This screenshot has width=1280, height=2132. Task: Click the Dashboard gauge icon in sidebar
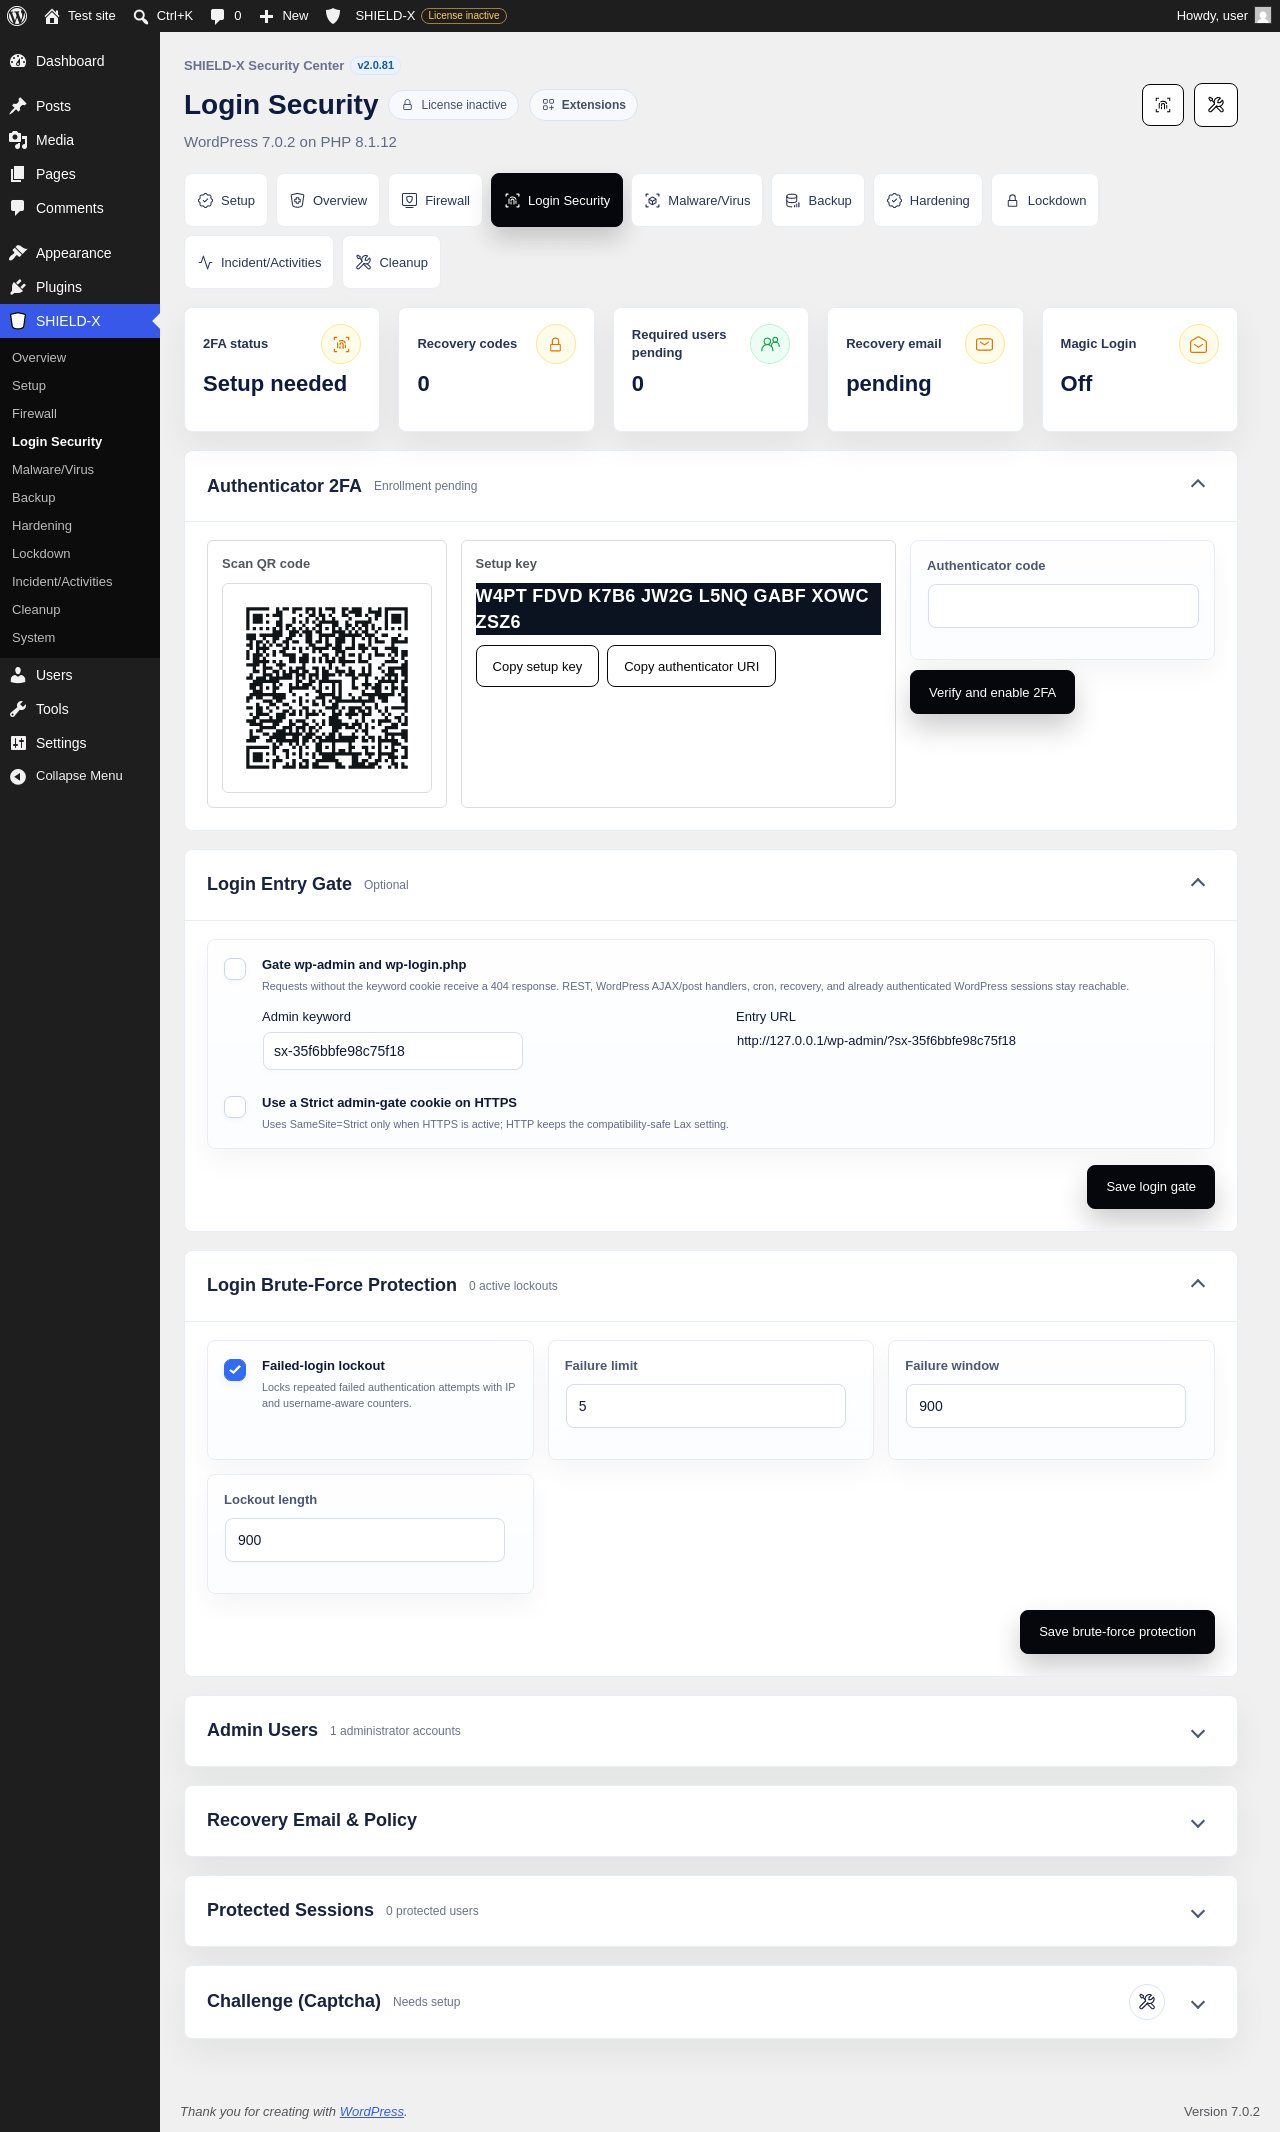pyautogui.click(x=18, y=61)
